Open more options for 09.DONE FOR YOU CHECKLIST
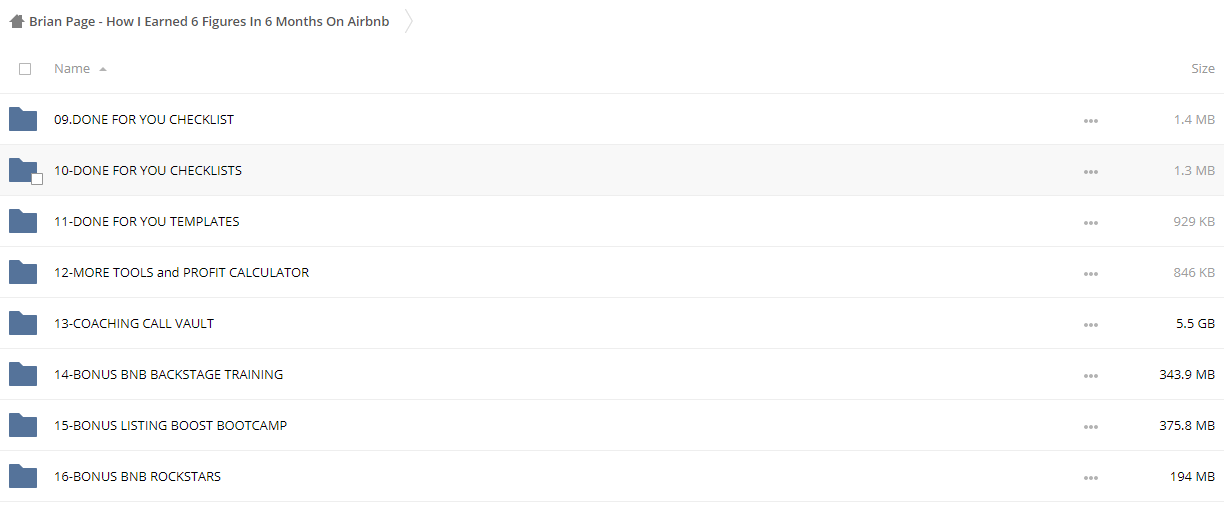The width and height of the screenshot is (1224, 507). [1091, 120]
